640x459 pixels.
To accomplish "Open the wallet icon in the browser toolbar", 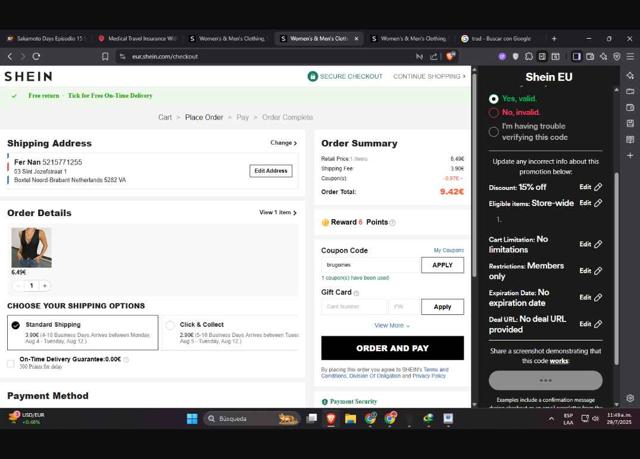I will (590, 56).
